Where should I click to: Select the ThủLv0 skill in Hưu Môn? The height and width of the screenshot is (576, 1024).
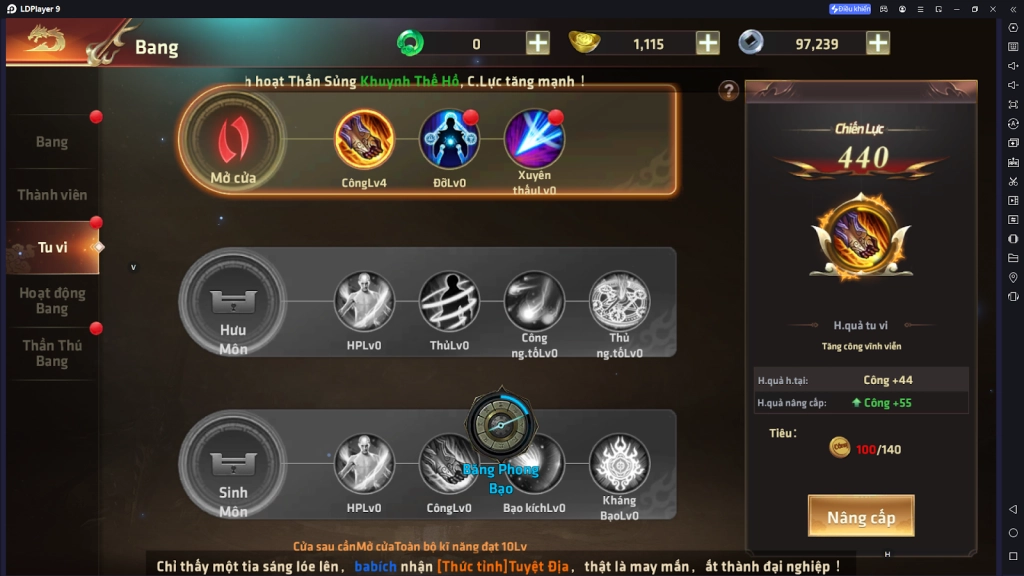click(x=449, y=302)
